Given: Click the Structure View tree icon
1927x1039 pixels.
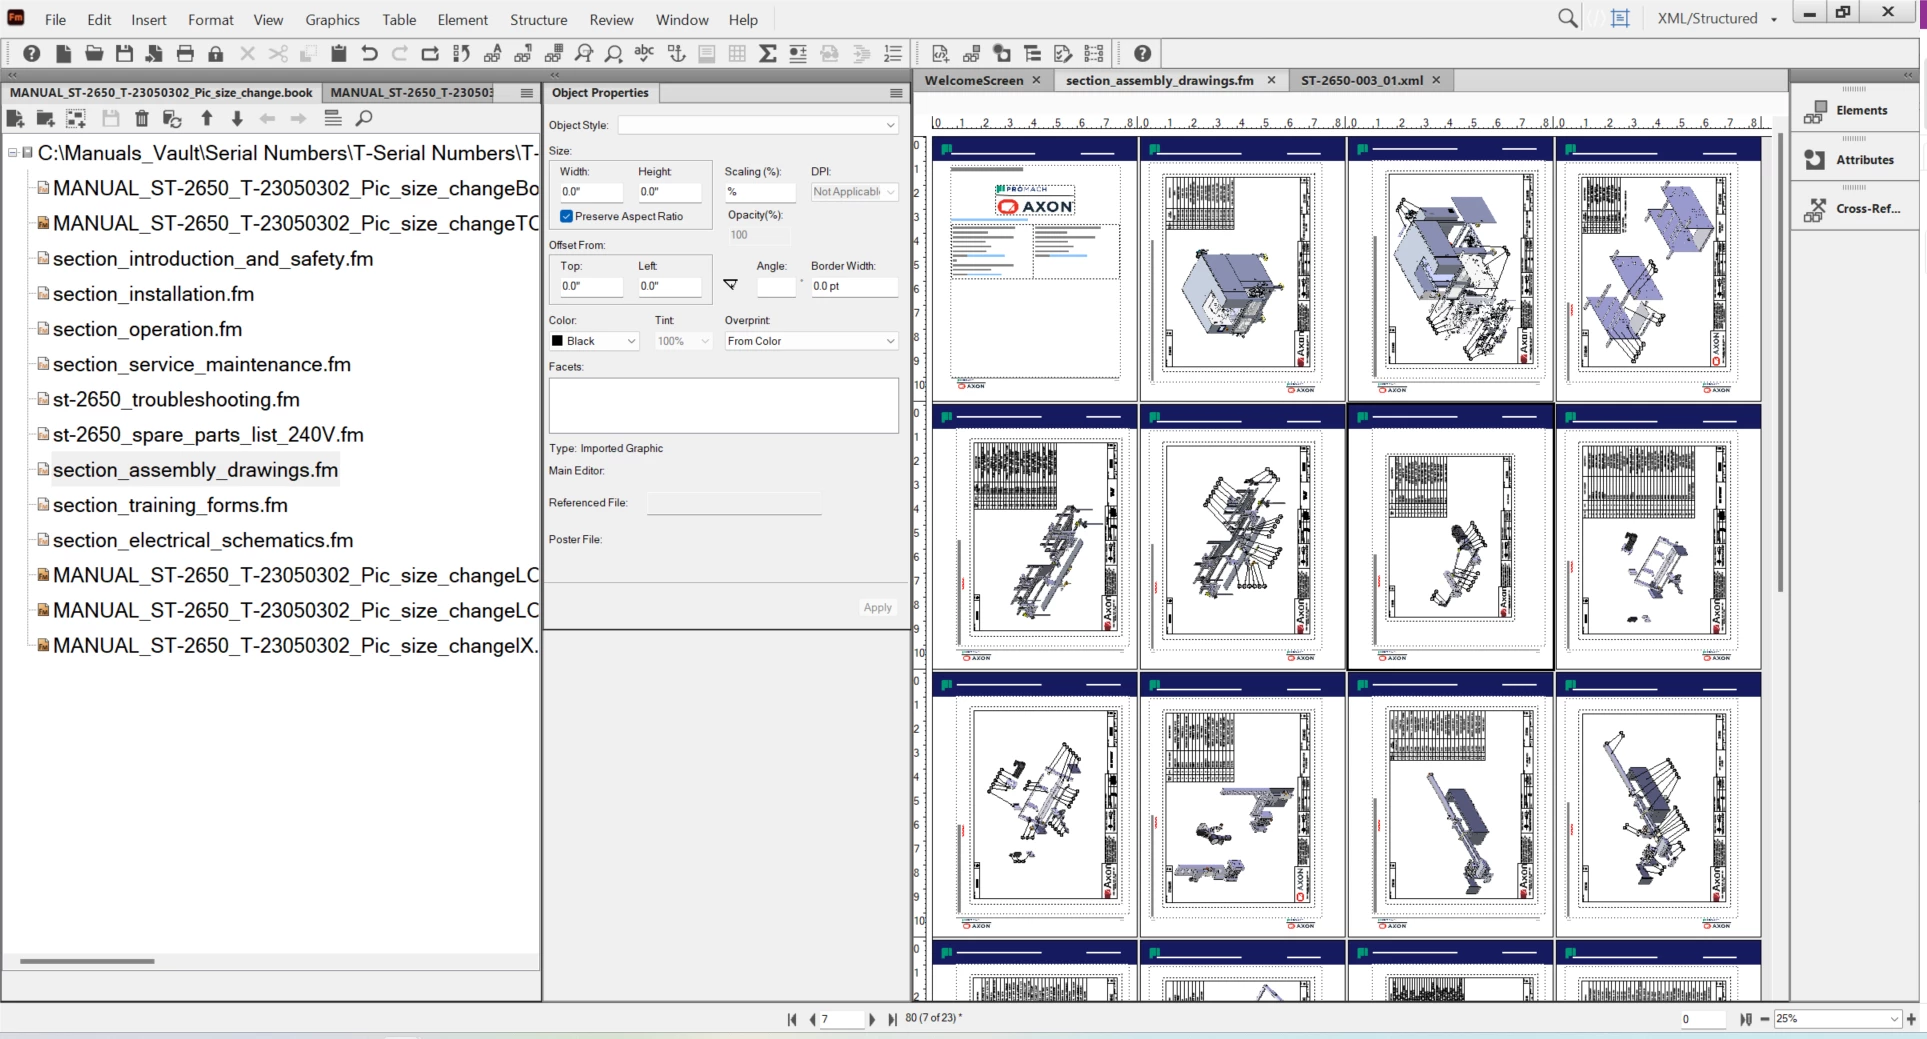Looking at the screenshot, I should point(1032,54).
